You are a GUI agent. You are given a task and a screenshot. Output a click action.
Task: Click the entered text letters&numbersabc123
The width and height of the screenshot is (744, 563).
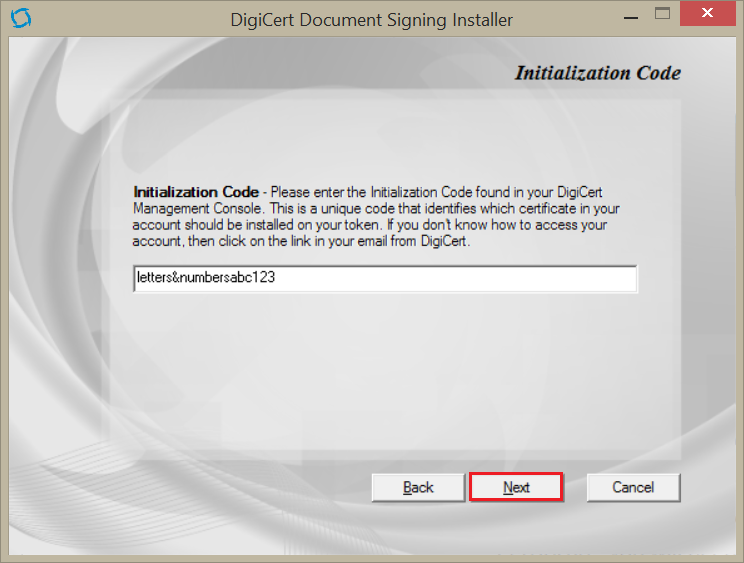point(205,279)
